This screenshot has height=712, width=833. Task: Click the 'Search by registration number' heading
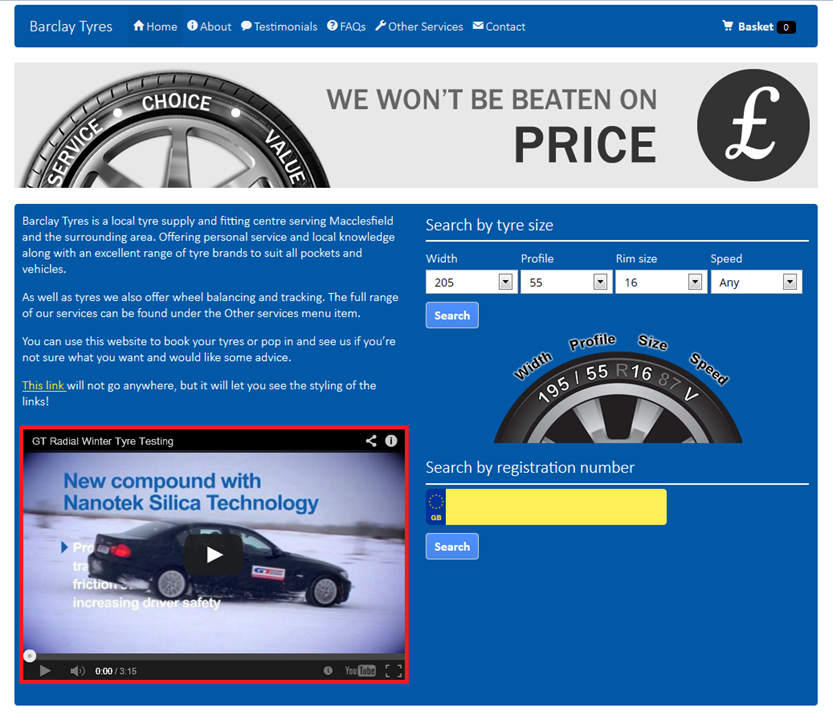pyautogui.click(x=530, y=468)
